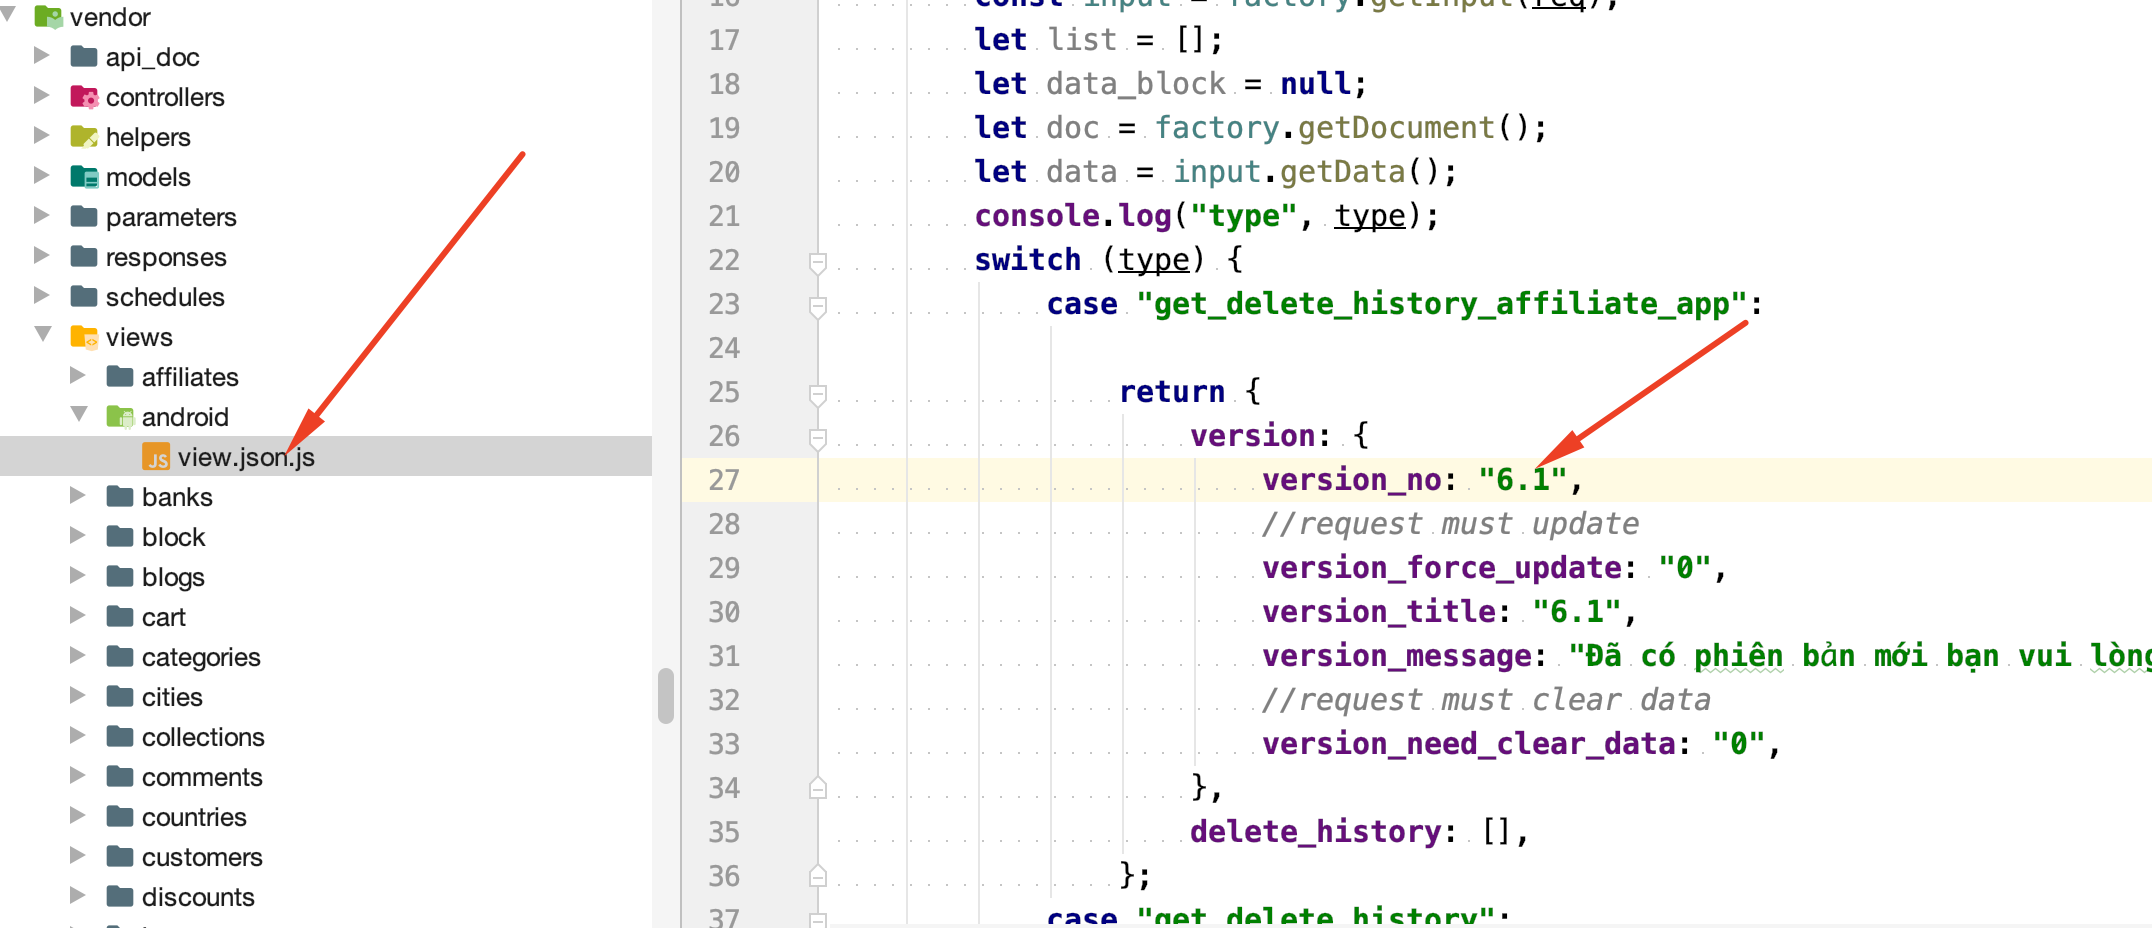Click line number 31 in the gutter
The height and width of the screenshot is (928, 2152).
click(x=724, y=656)
